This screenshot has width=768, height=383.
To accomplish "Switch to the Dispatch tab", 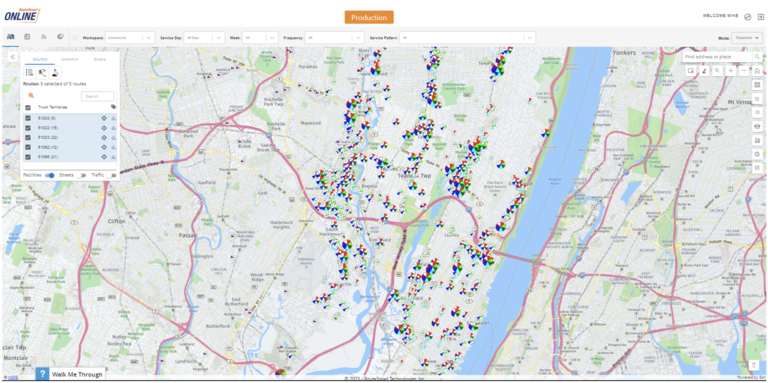I will click(x=69, y=59).
